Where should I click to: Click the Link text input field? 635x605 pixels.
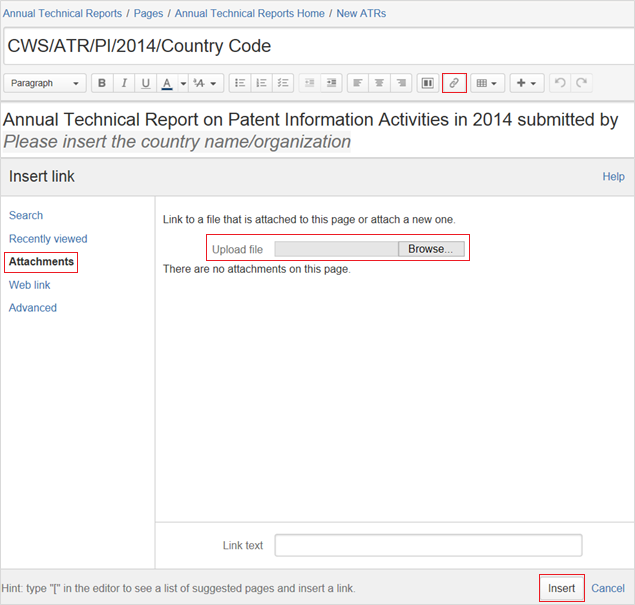[428, 545]
